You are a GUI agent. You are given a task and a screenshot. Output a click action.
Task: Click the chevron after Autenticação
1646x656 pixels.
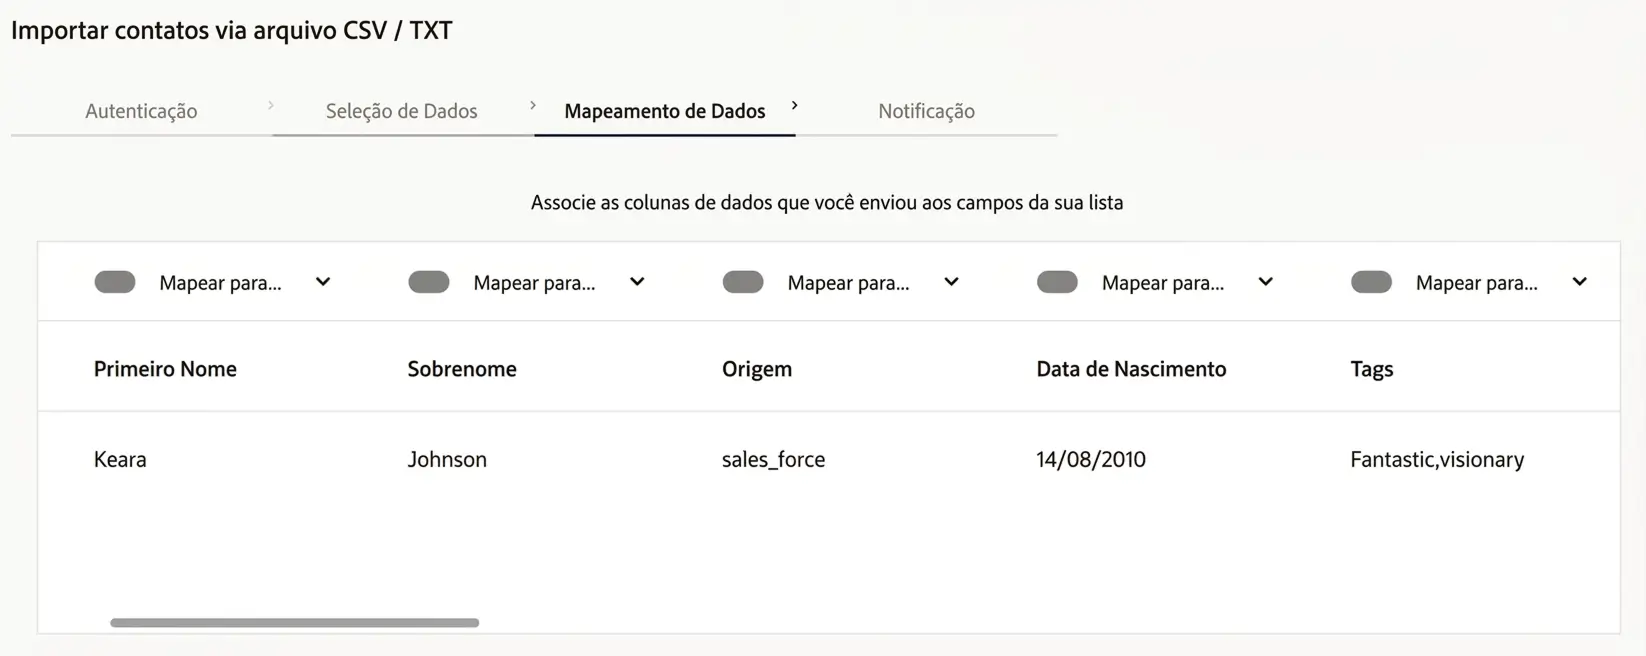pos(271,105)
